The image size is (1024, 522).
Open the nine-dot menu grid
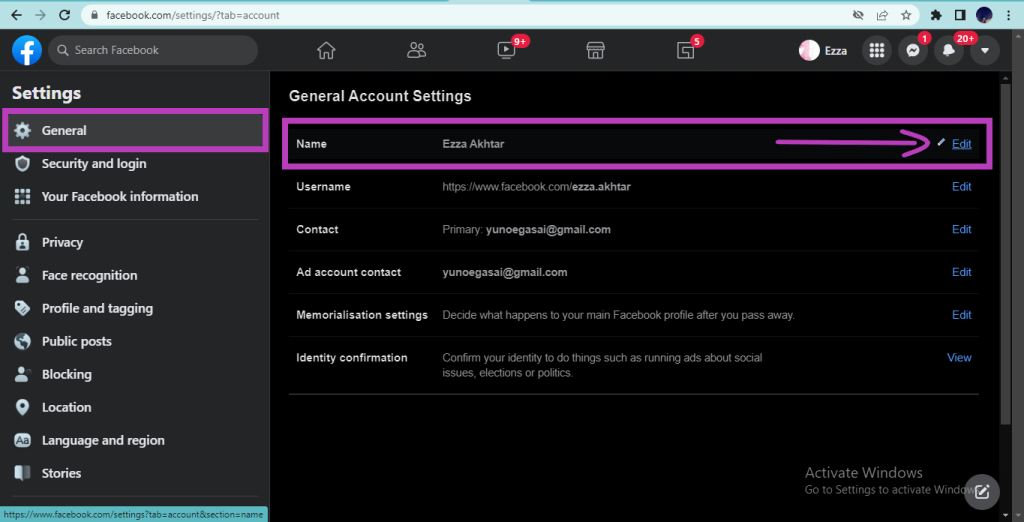point(877,50)
